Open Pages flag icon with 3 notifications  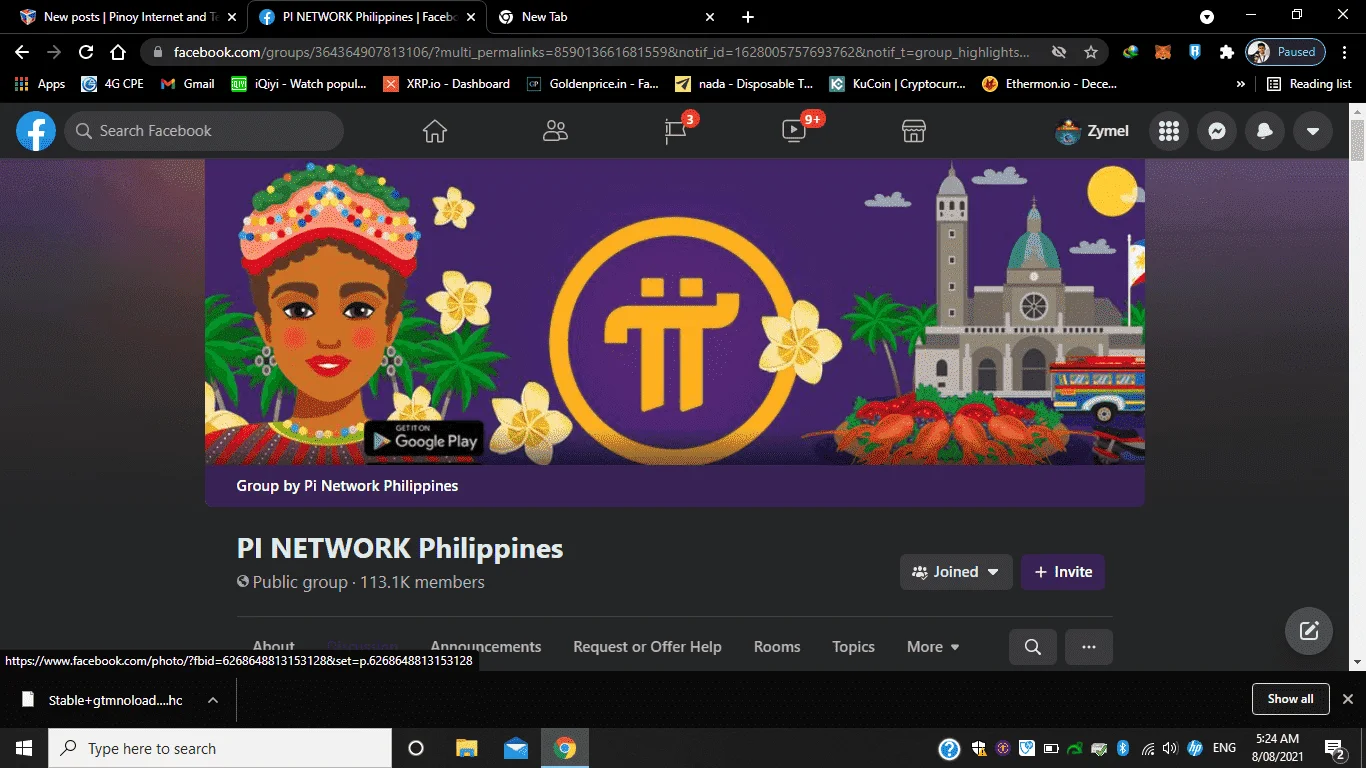point(677,131)
